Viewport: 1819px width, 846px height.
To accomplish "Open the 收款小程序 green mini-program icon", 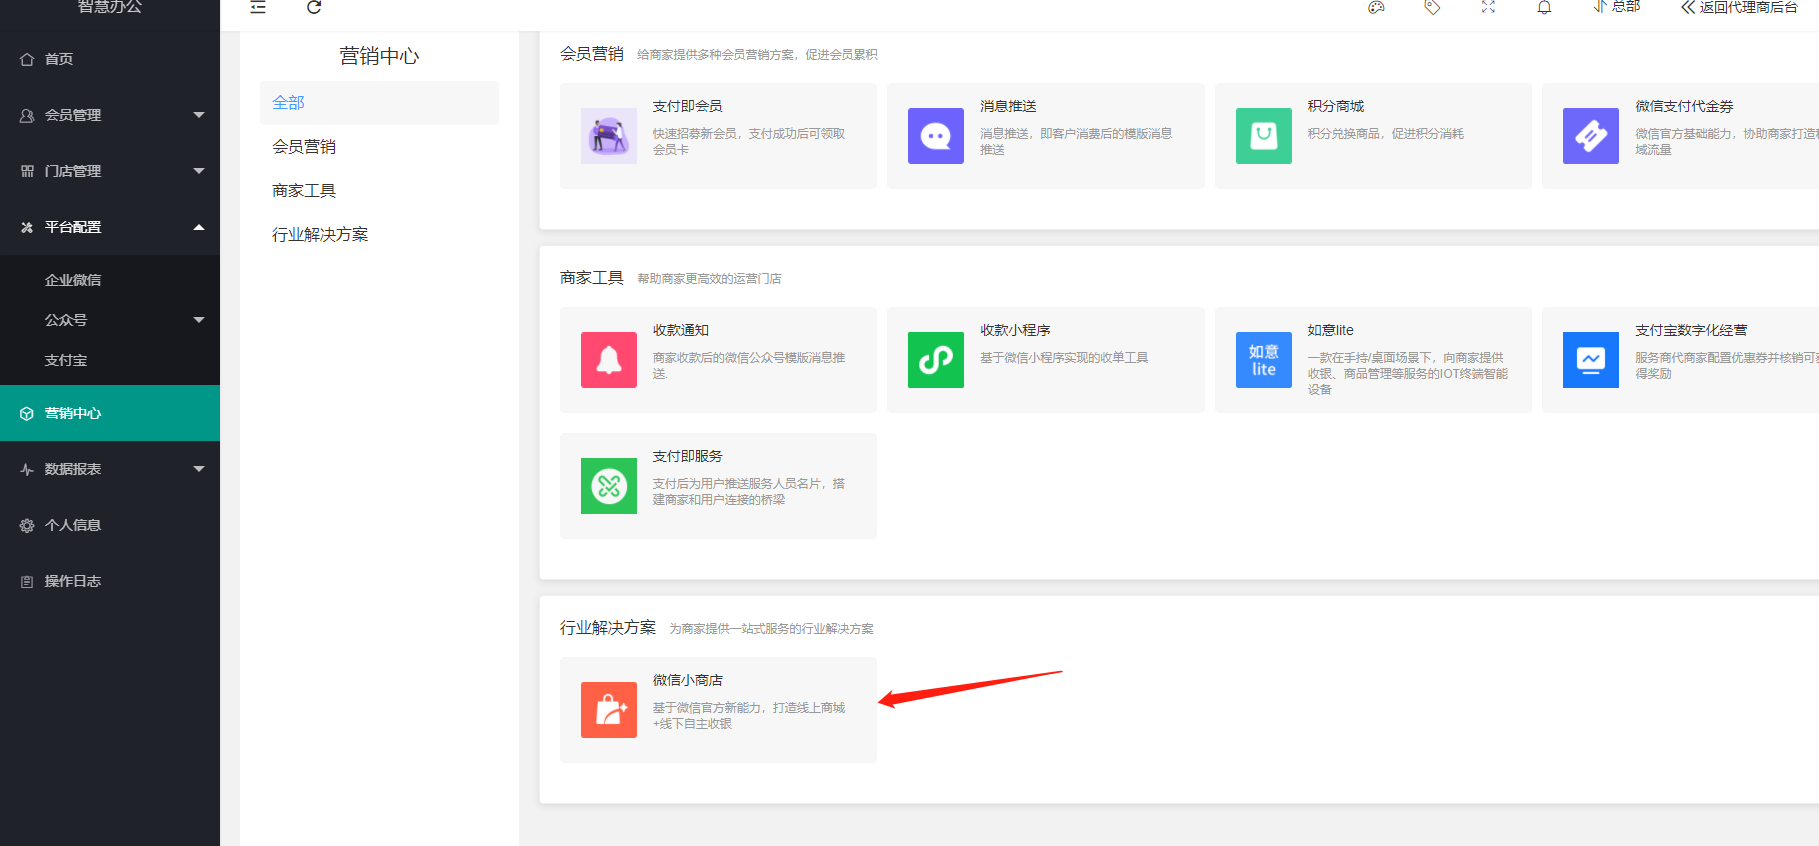I will click(x=935, y=359).
